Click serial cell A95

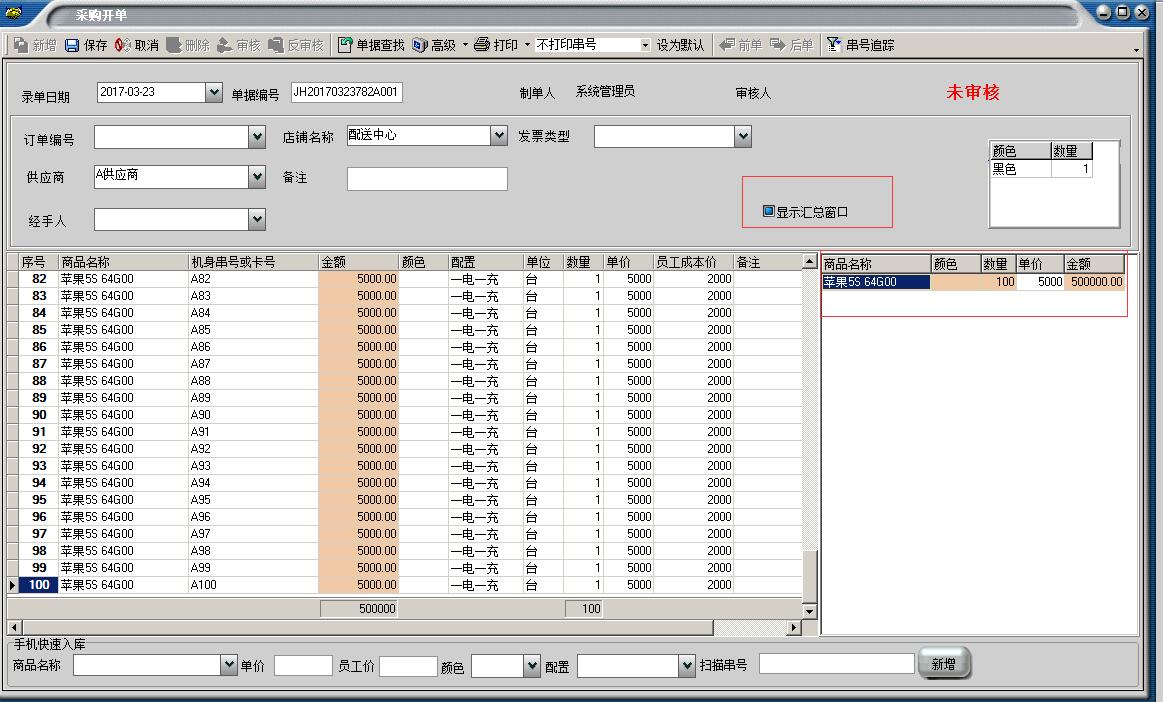pos(253,499)
